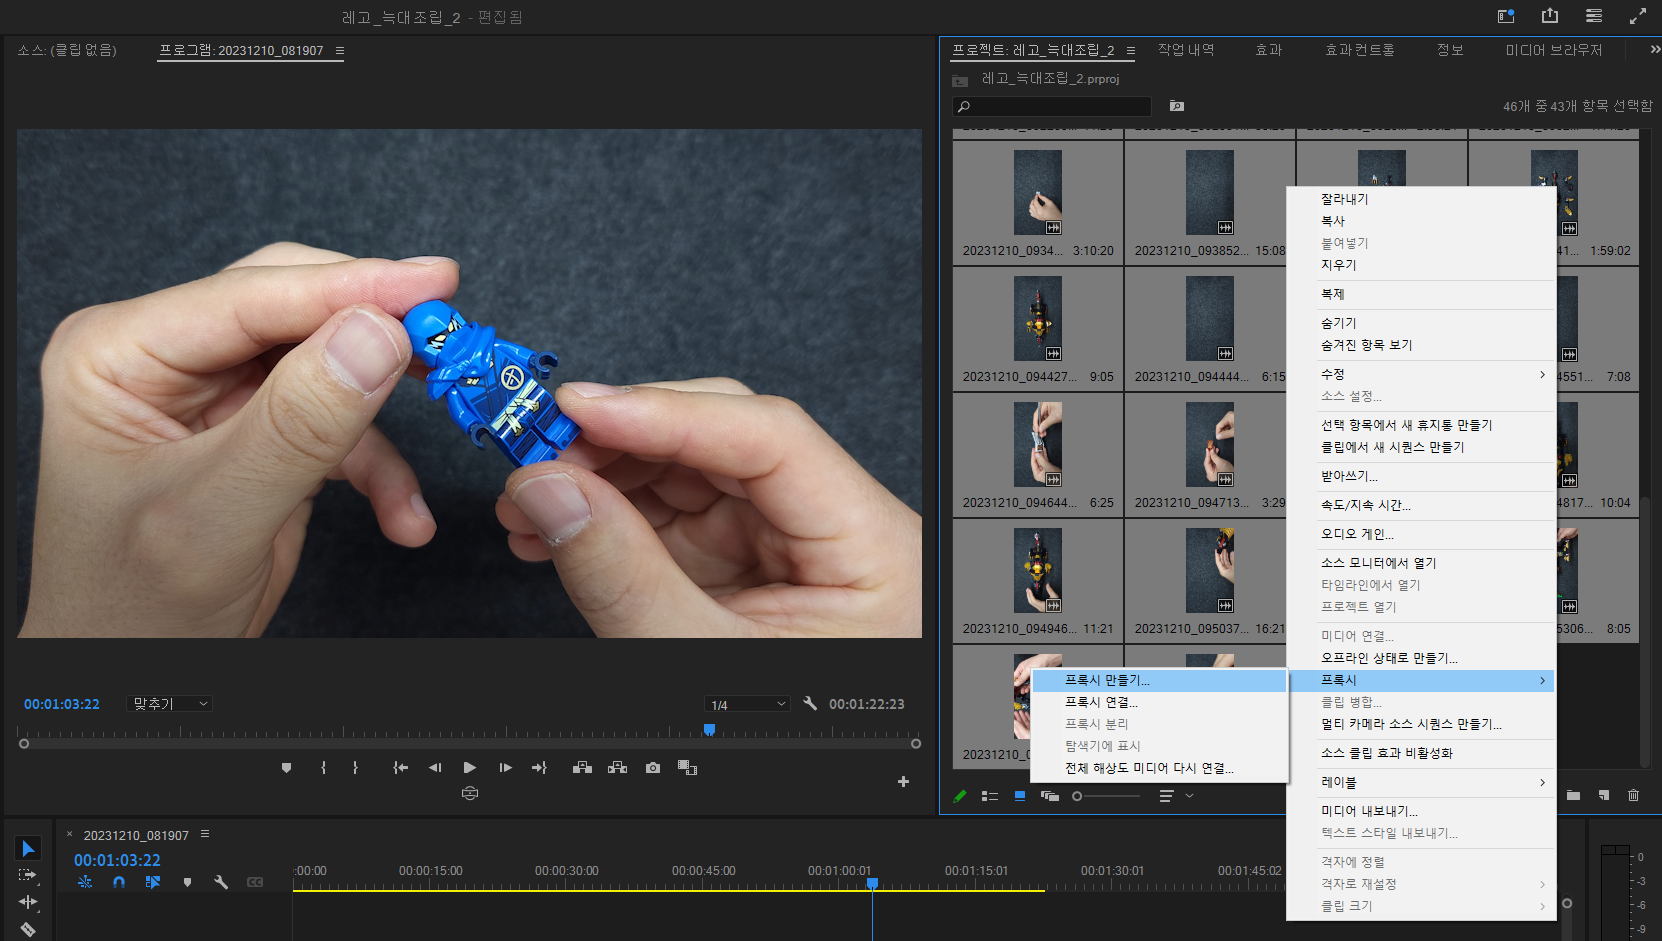Click the Quick Export share icon
Image resolution: width=1662 pixels, height=941 pixels.
pyautogui.click(x=1550, y=16)
